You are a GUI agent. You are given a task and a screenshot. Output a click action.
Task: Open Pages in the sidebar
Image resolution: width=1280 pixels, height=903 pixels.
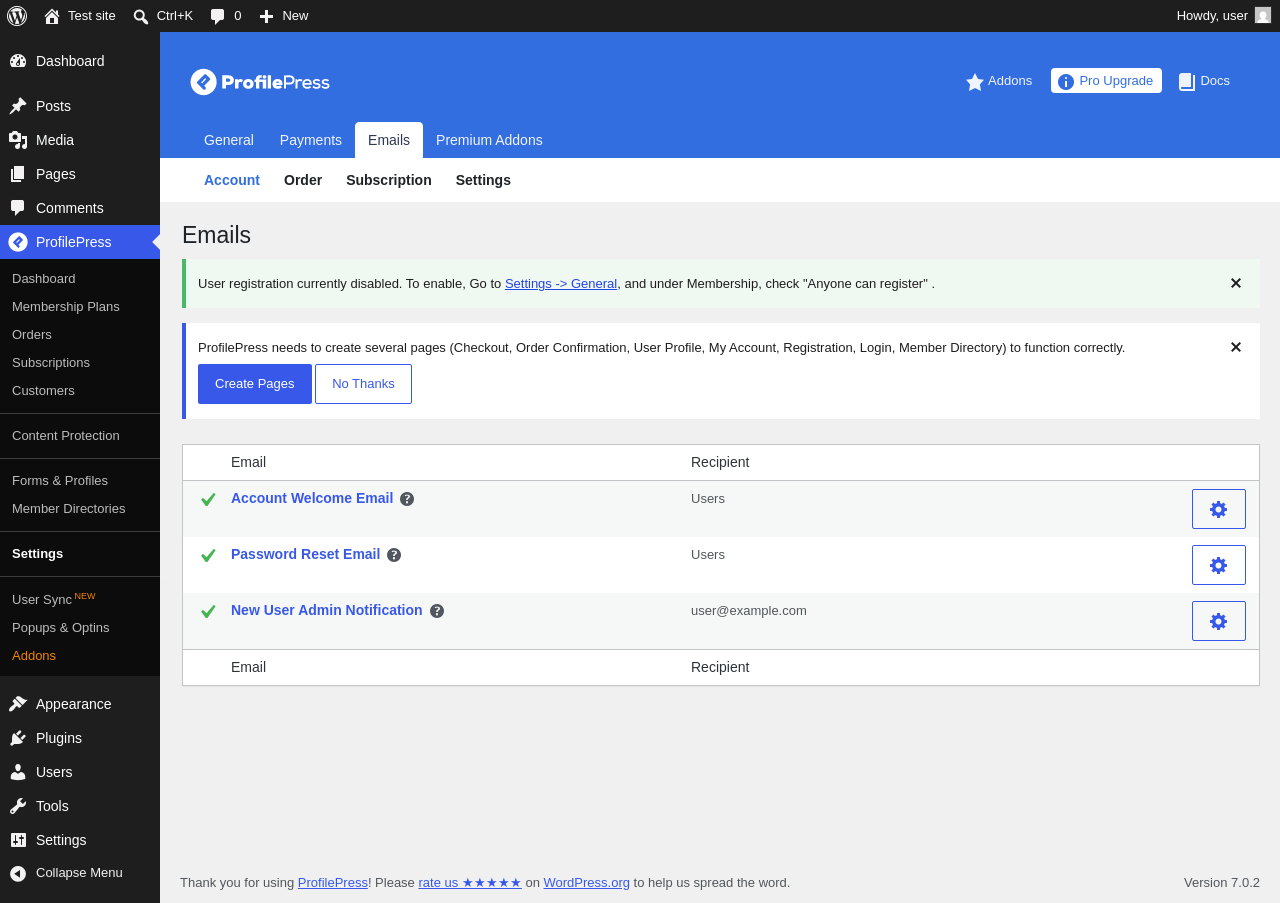click(80, 174)
